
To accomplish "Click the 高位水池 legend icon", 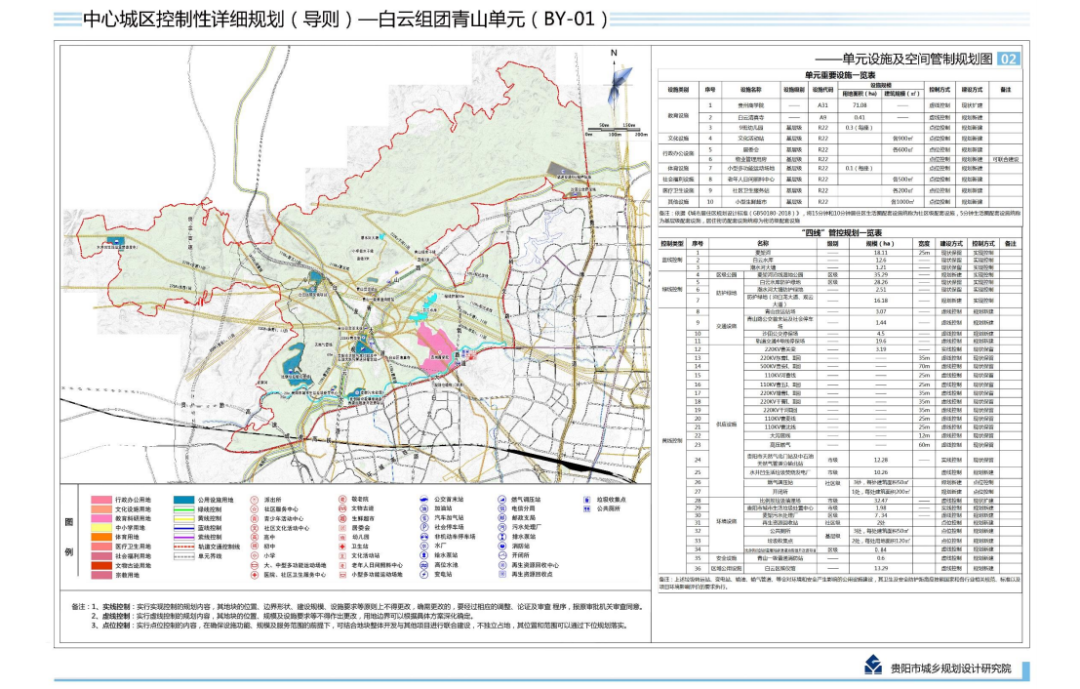I will click(425, 564).
